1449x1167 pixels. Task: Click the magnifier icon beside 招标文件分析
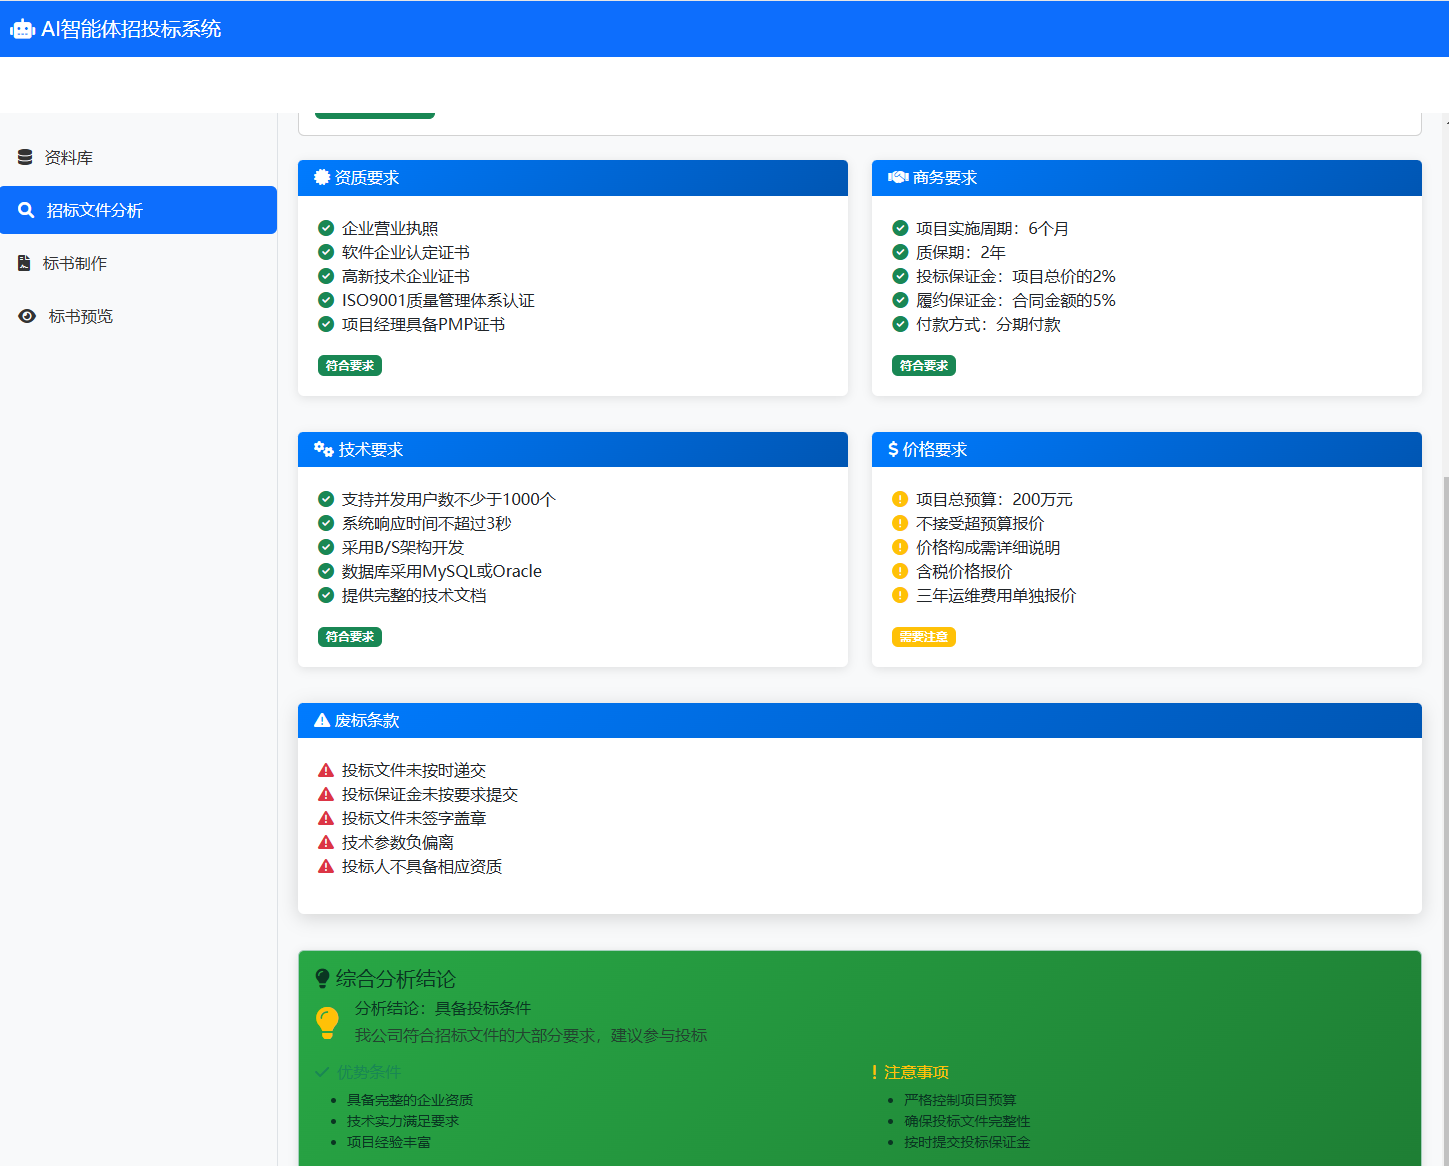tap(26, 211)
